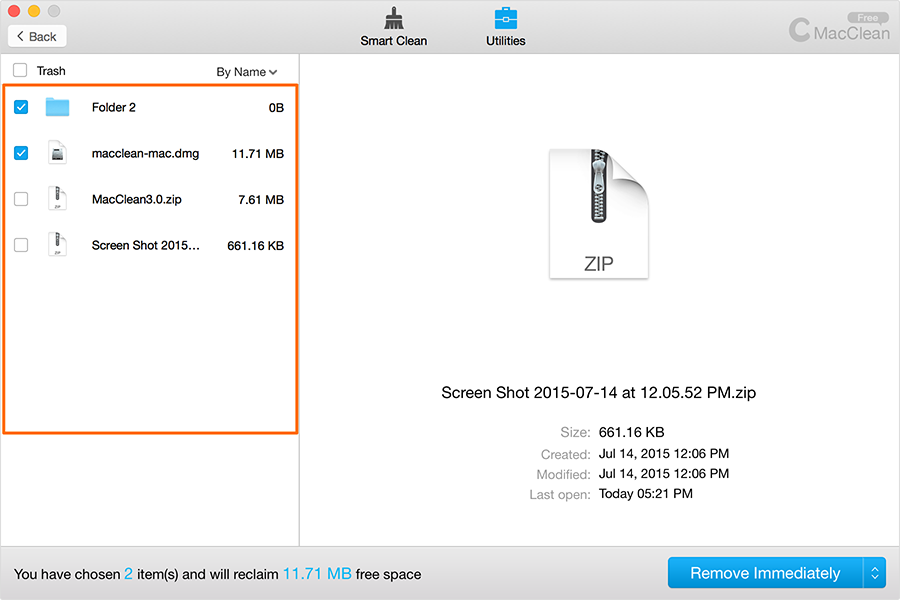Go back using the Back button
This screenshot has width=900, height=600.
click(x=37, y=36)
